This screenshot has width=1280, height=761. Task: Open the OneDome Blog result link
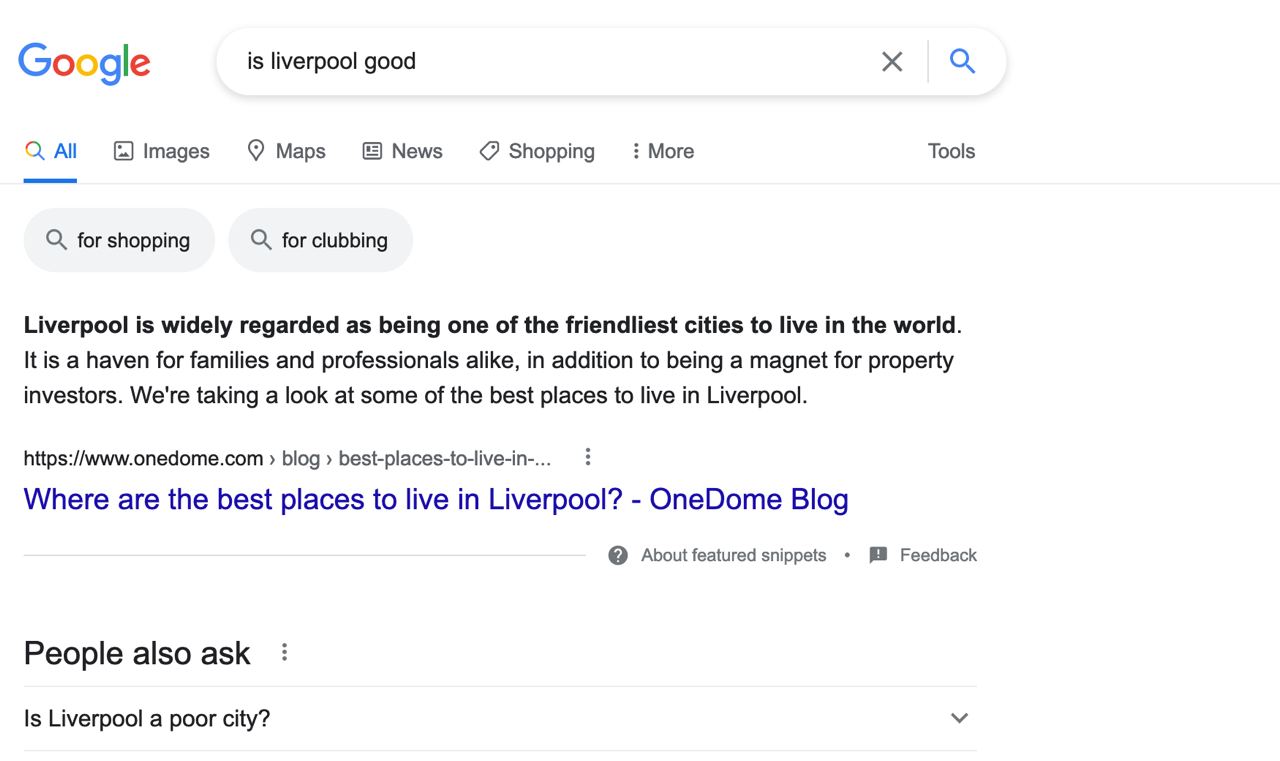436,499
